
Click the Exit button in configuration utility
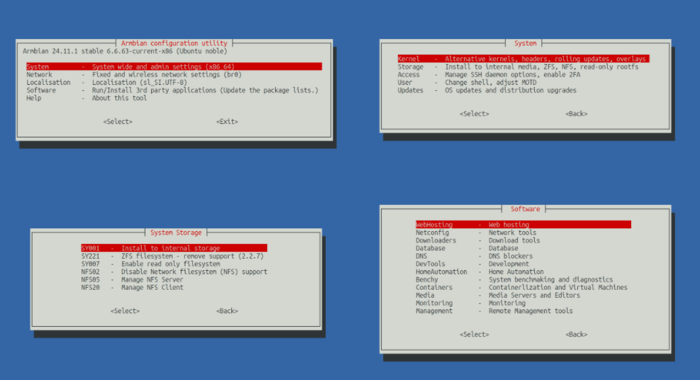click(227, 121)
